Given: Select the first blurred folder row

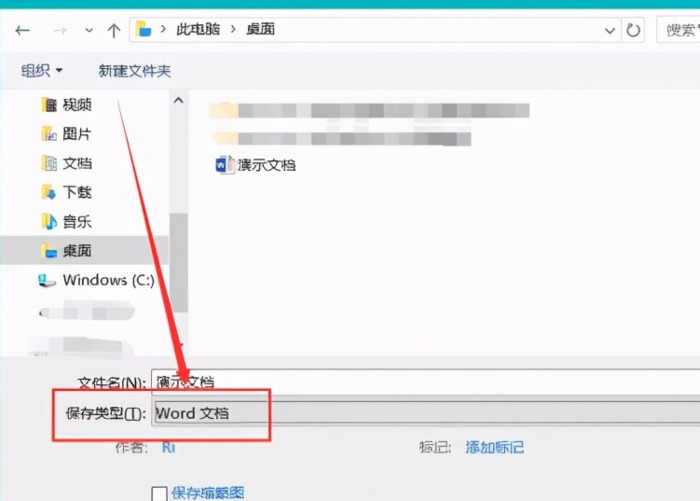Looking at the screenshot, I should (370, 110).
